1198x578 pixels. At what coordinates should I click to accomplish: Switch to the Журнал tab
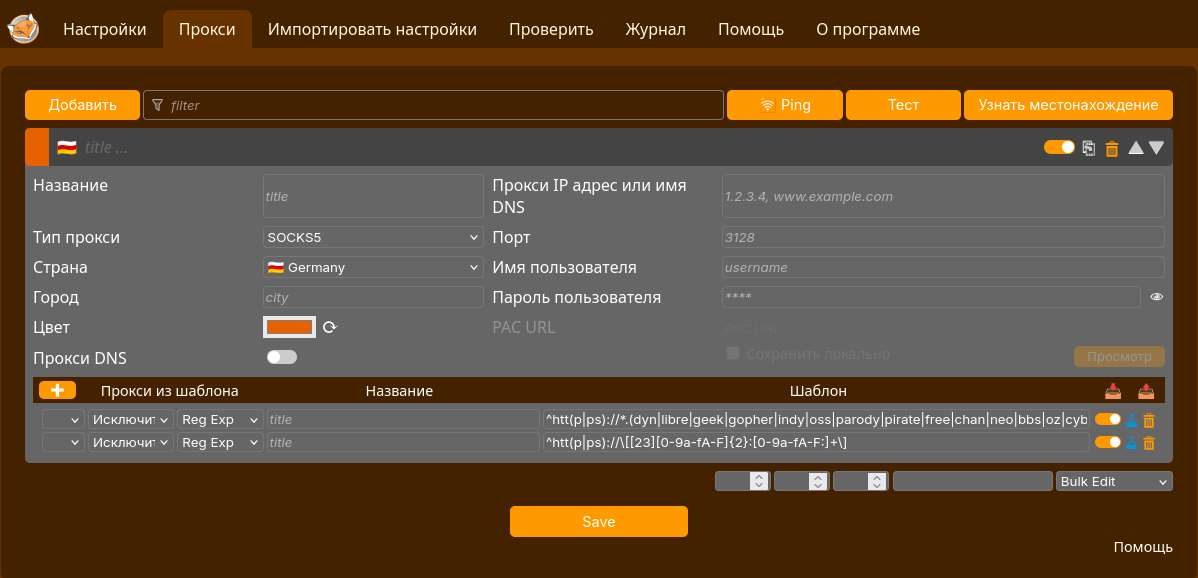click(x=655, y=29)
